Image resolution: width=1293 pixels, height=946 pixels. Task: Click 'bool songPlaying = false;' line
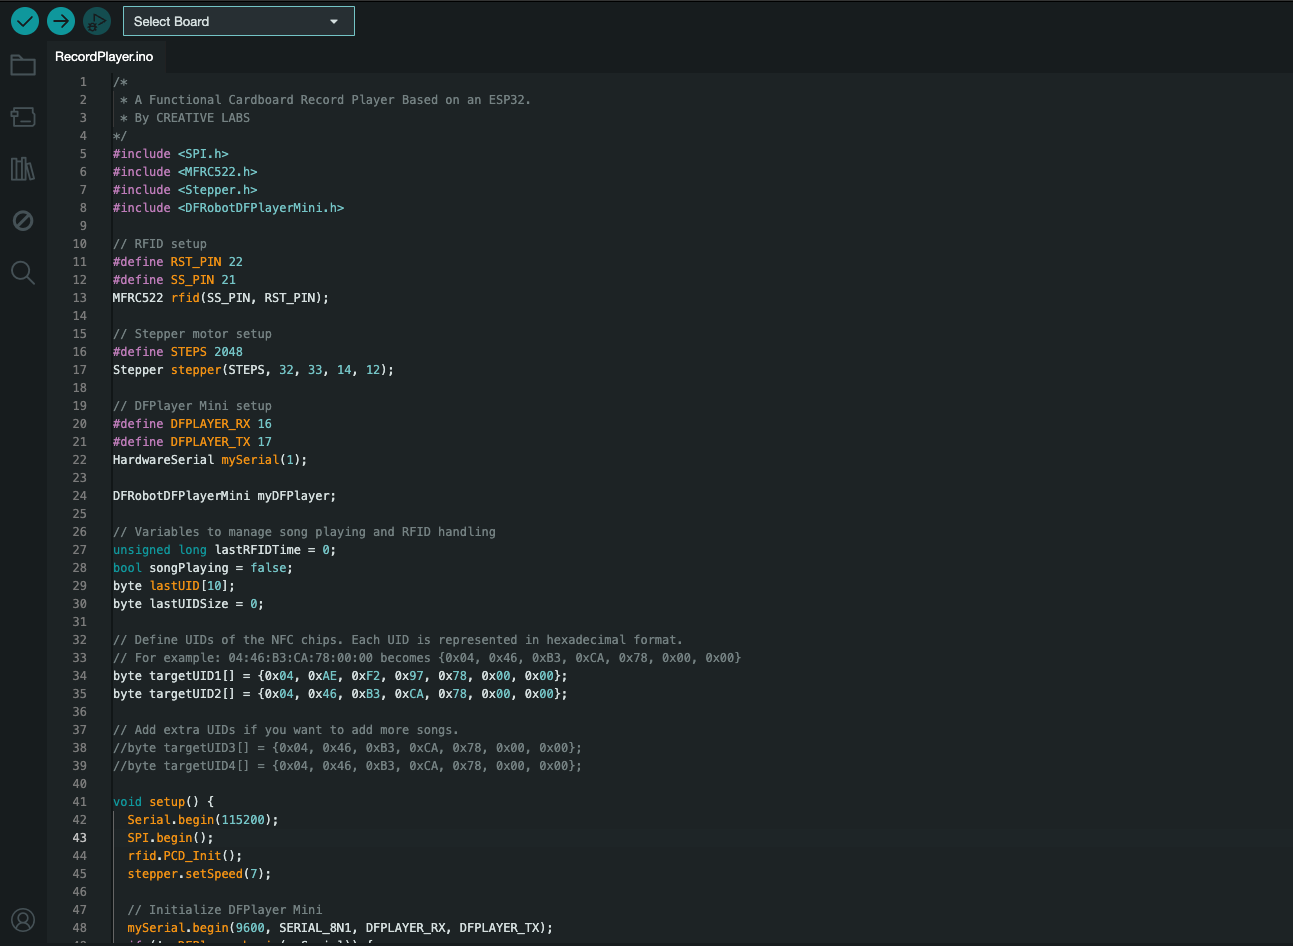pyautogui.click(x=203, y=568)
